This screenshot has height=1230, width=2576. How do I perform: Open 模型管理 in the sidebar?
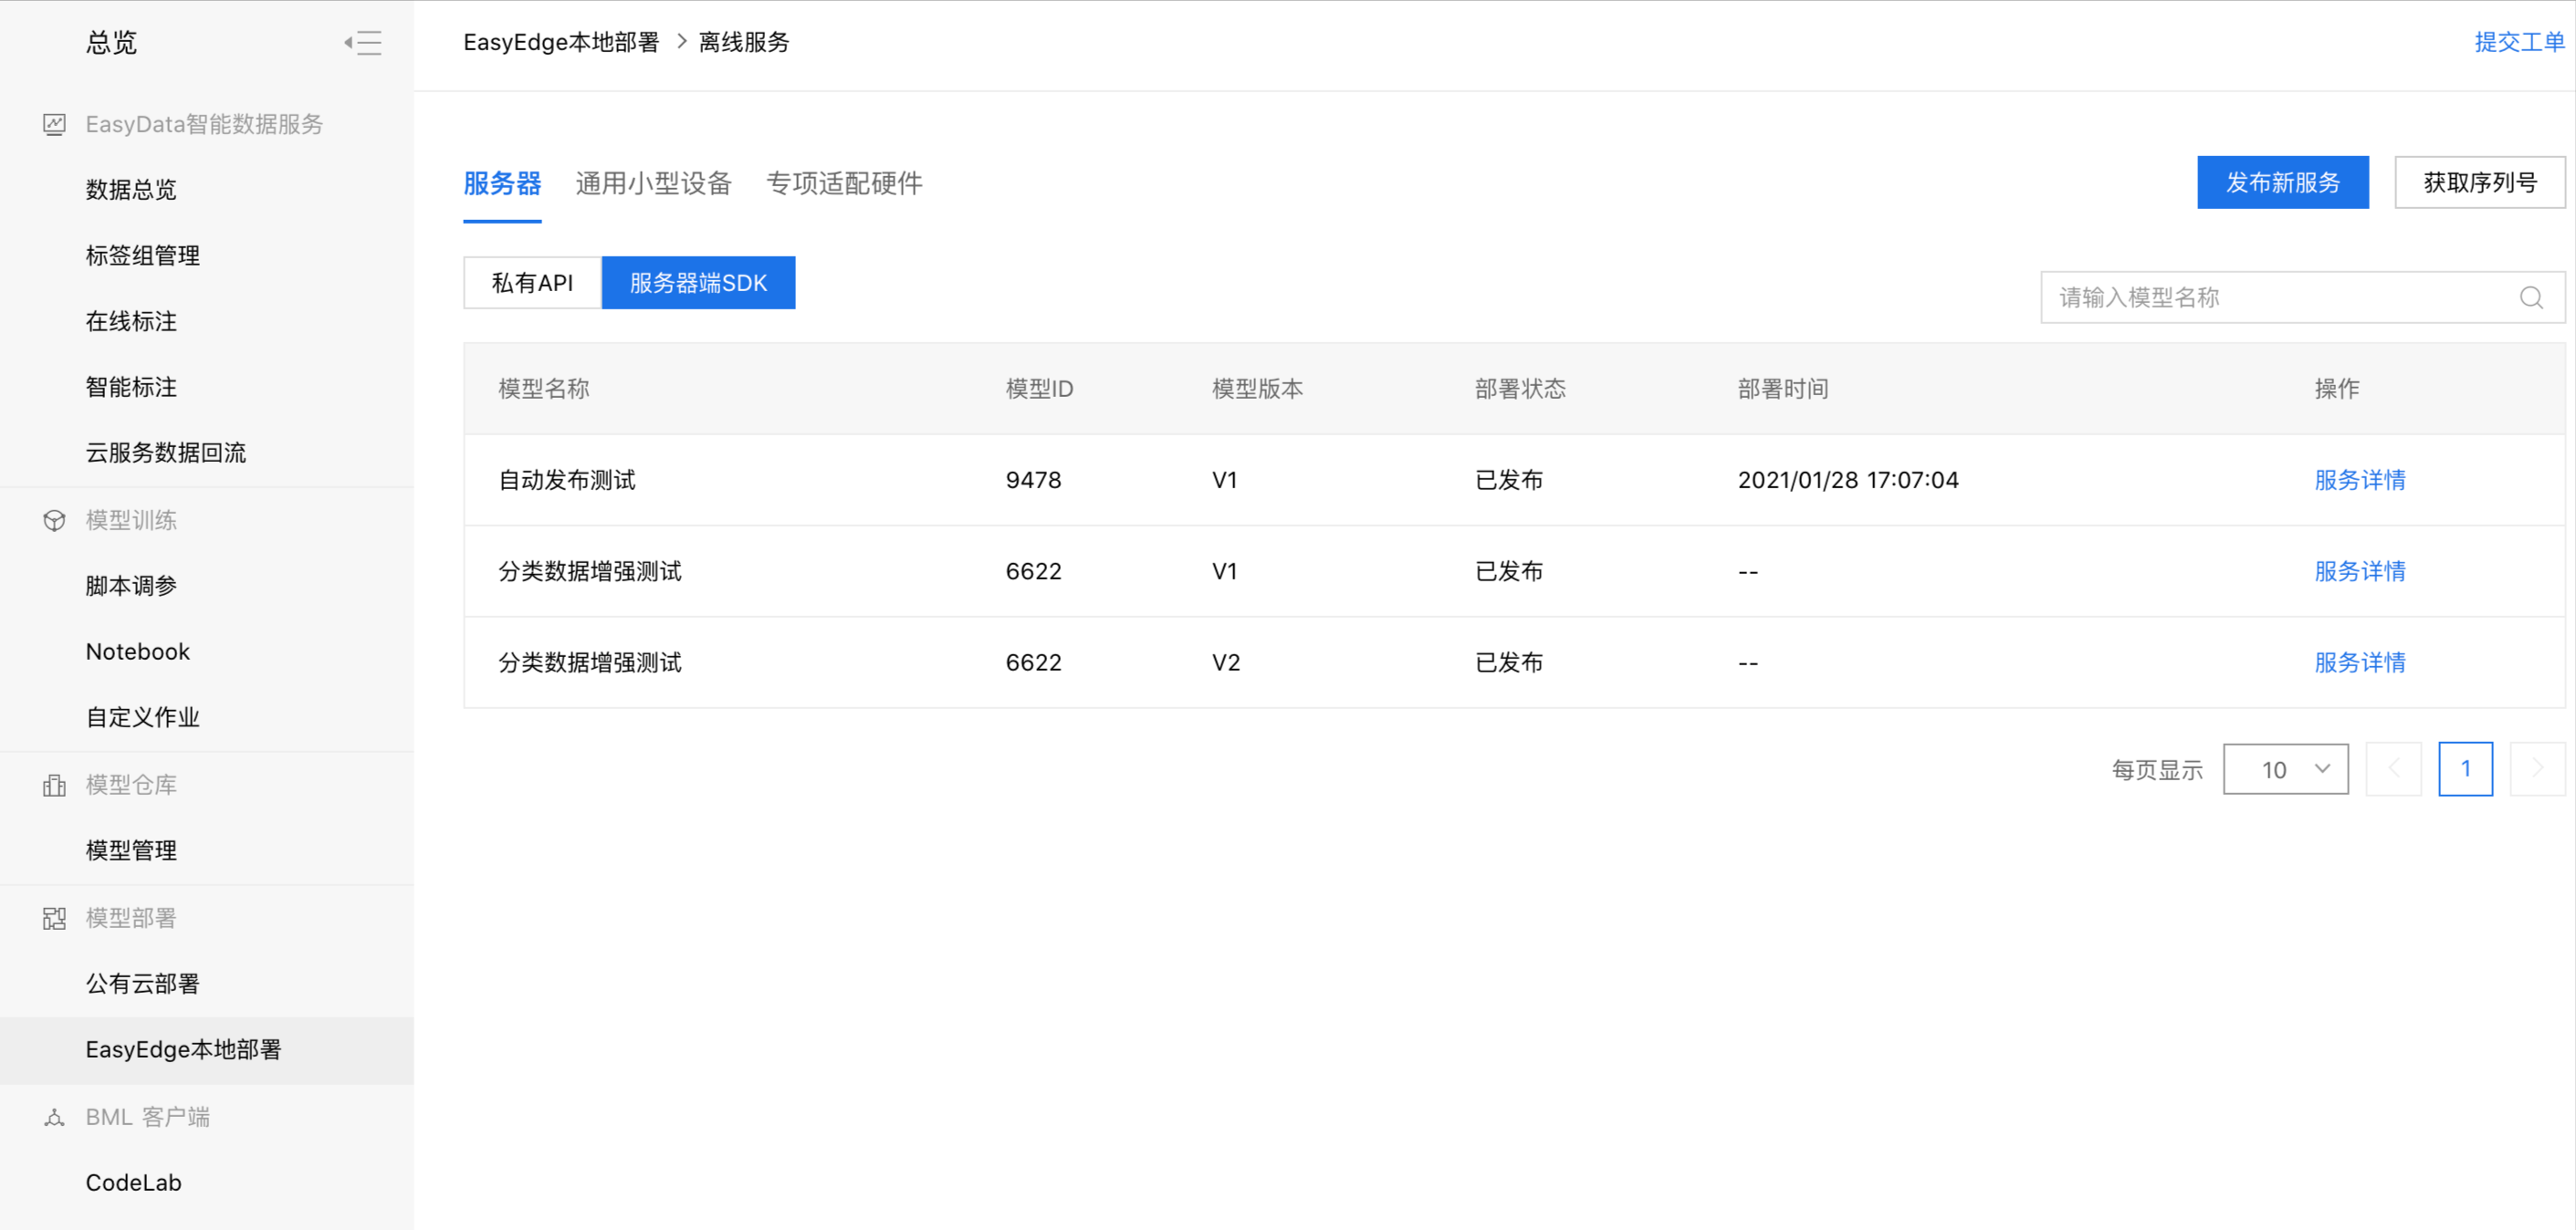131,850
